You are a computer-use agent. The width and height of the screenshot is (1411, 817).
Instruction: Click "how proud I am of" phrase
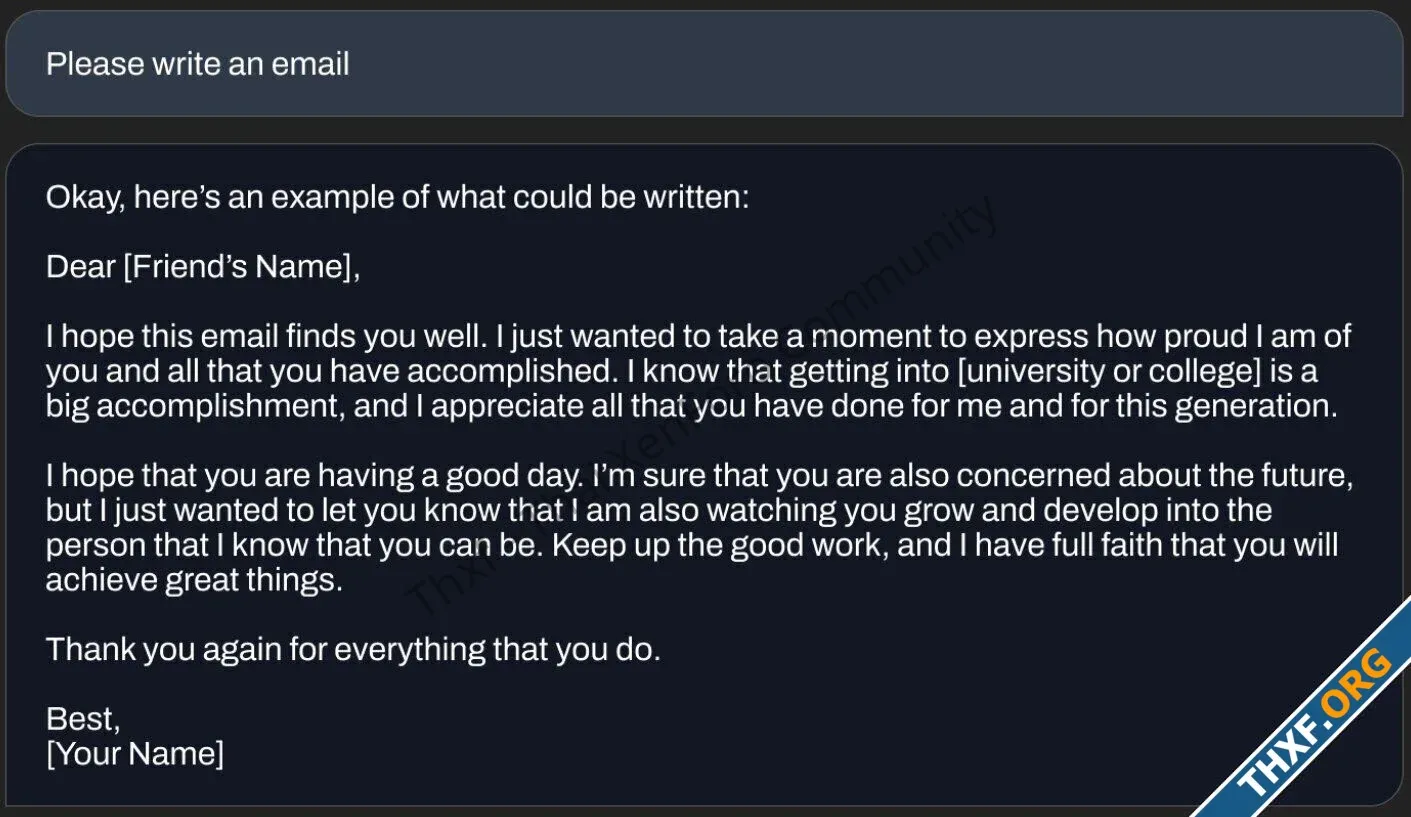1223,336
